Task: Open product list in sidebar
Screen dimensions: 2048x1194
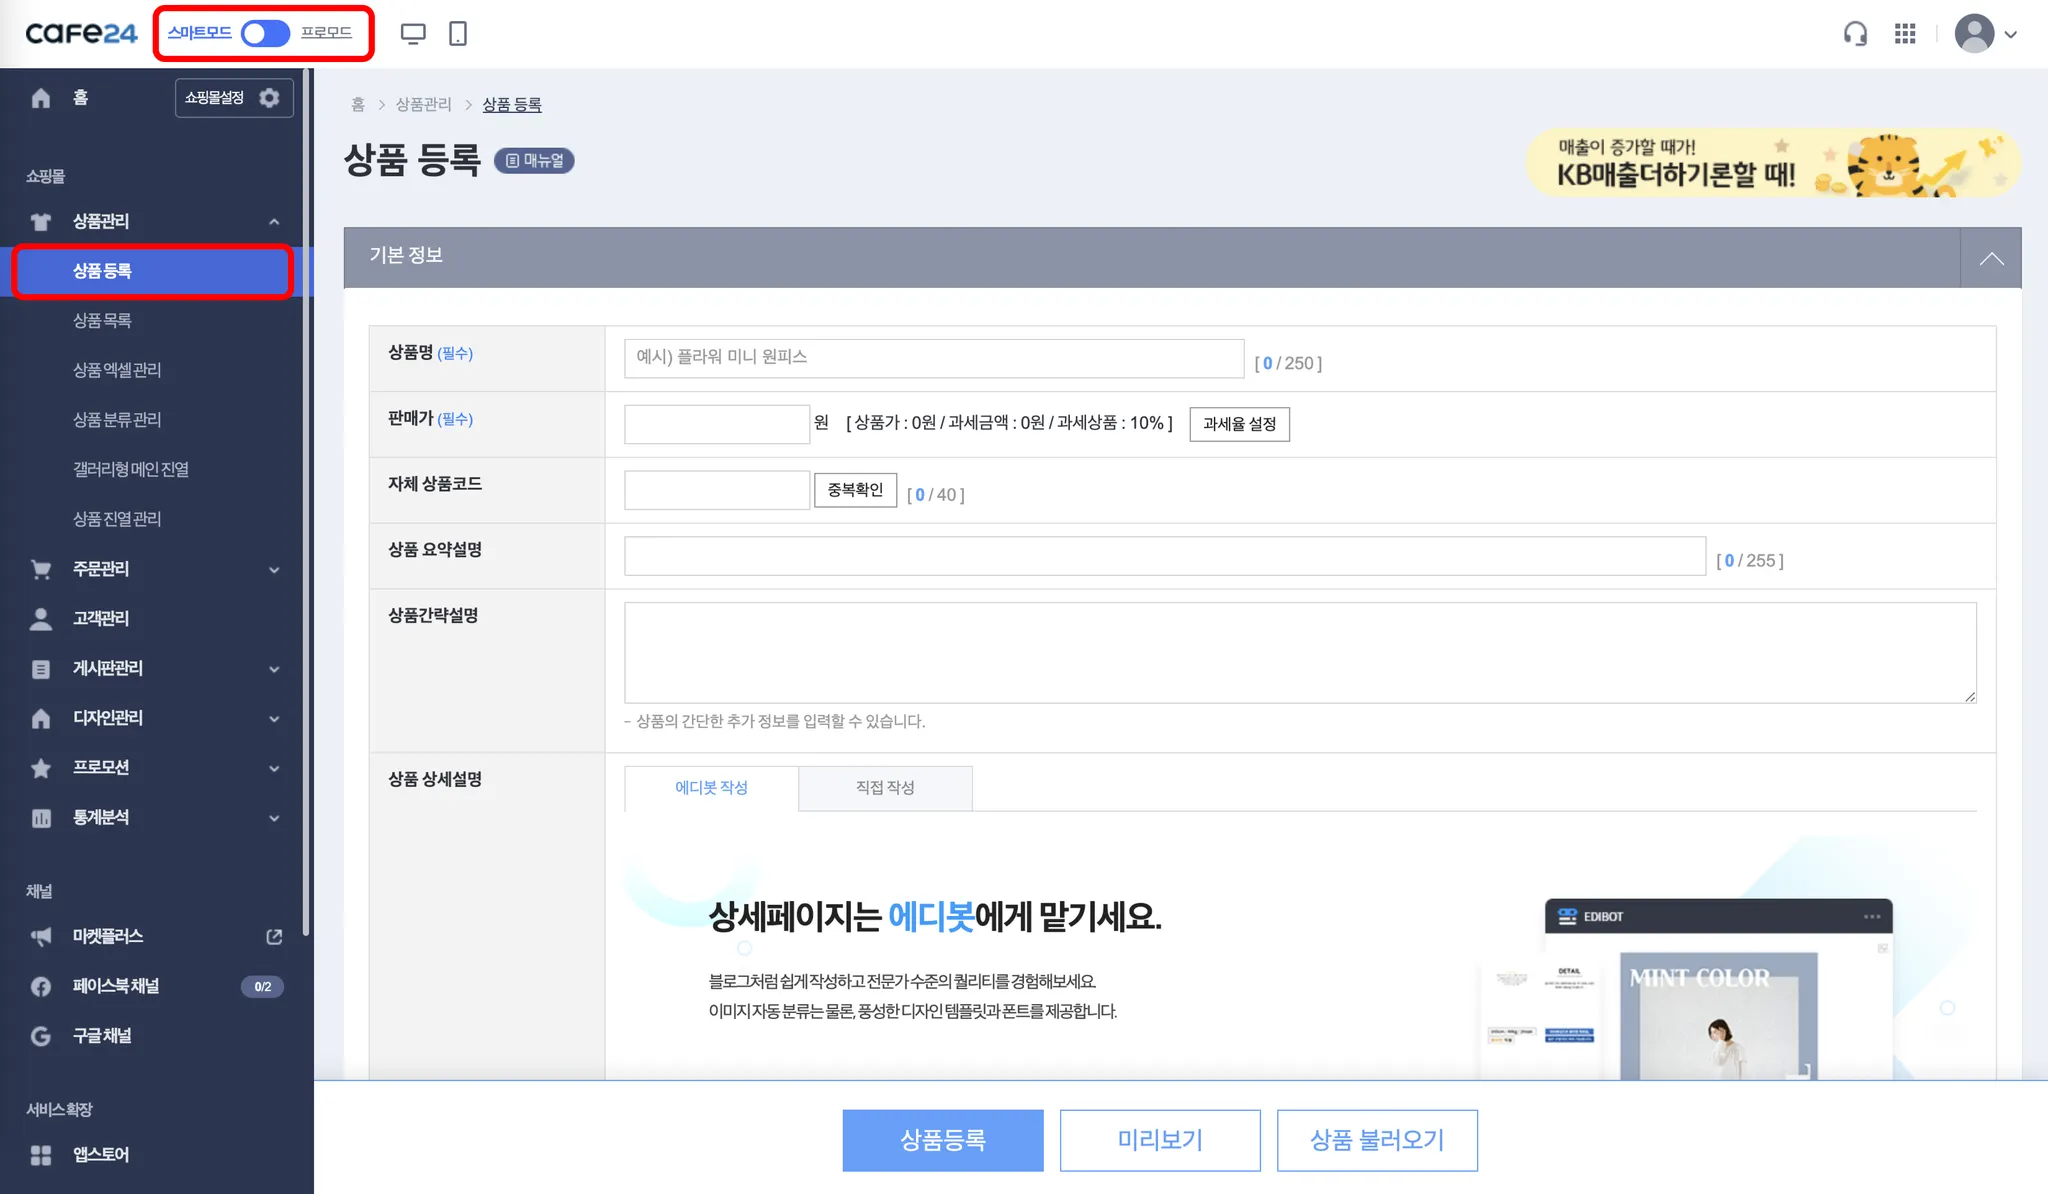Action: pyautogui.click(x=102, y=321)
